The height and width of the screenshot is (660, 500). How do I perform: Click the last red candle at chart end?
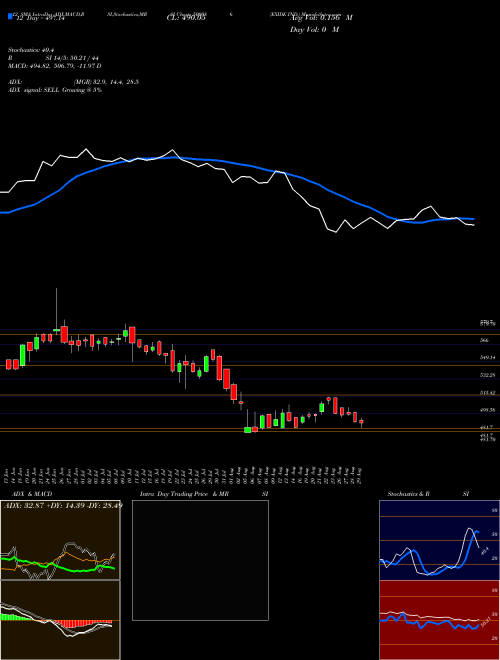[x=361, y=423]
